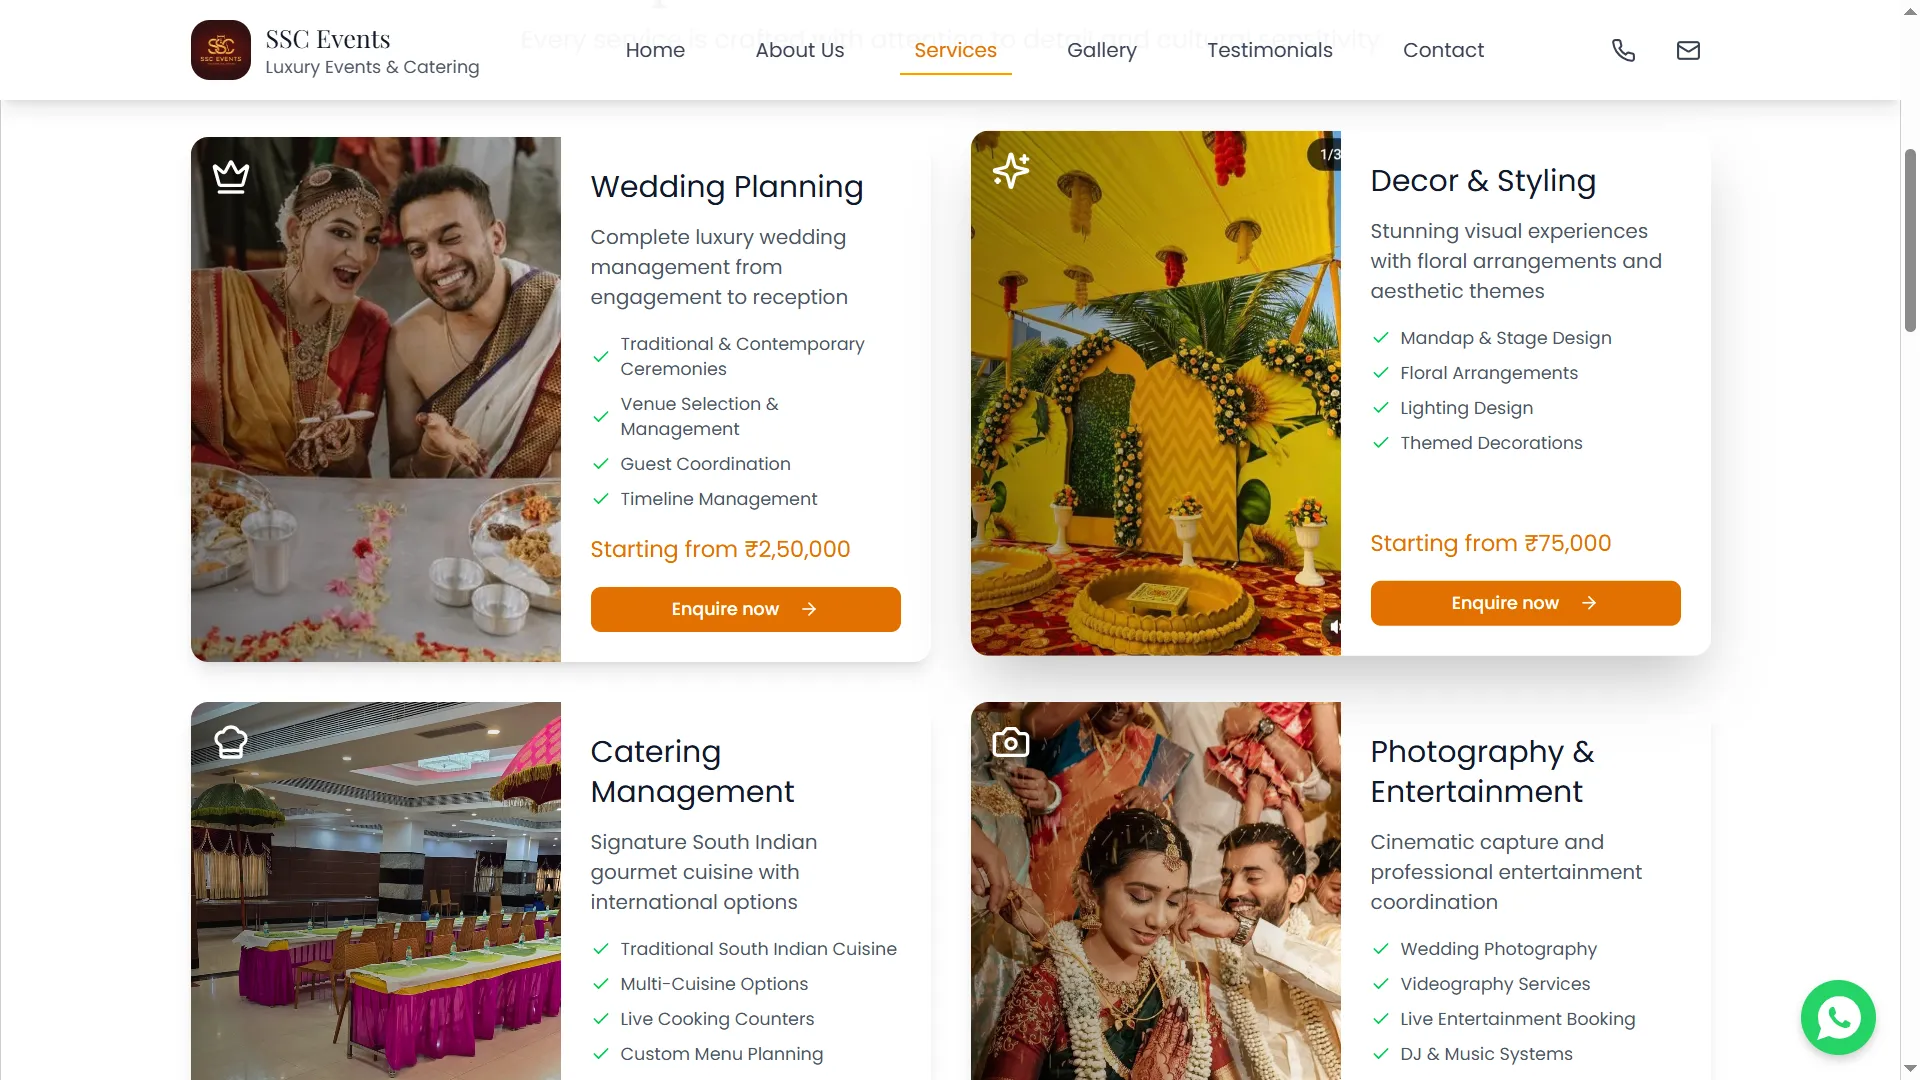Click the Wedding Planning heading
This screenshot has width=1920, height=1080.
coord(726,187)
